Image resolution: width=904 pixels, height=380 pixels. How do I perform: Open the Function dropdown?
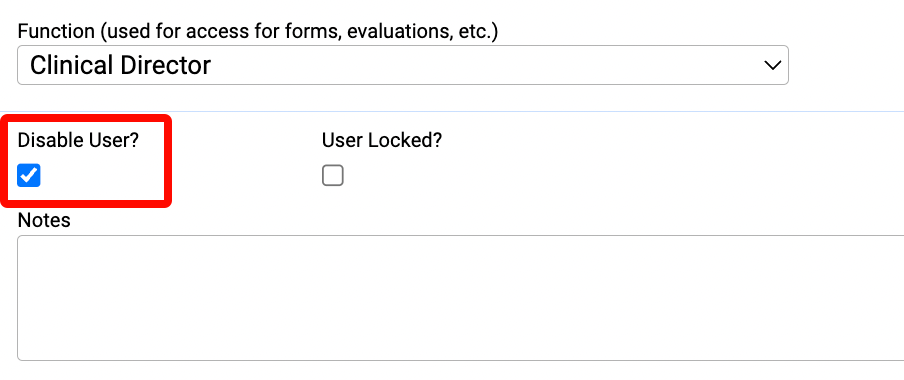pos(403,65)
